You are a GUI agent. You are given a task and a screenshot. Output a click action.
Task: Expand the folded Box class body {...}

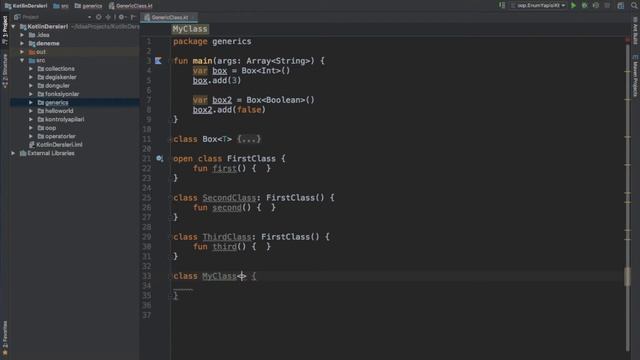(x=249, y=139)
